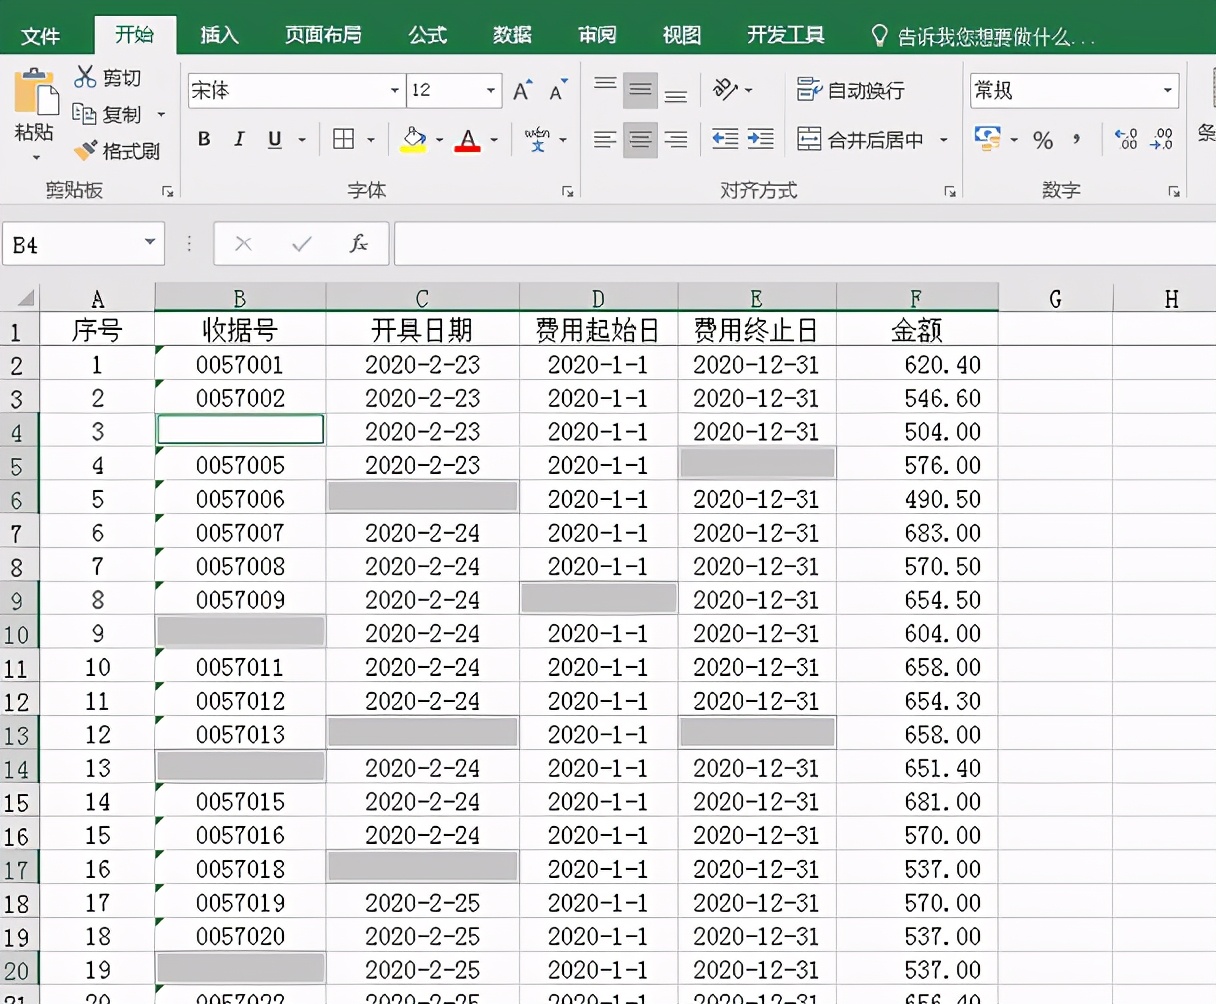Toggle italic formatting
1216x1004 pixels.
[239, 139]
